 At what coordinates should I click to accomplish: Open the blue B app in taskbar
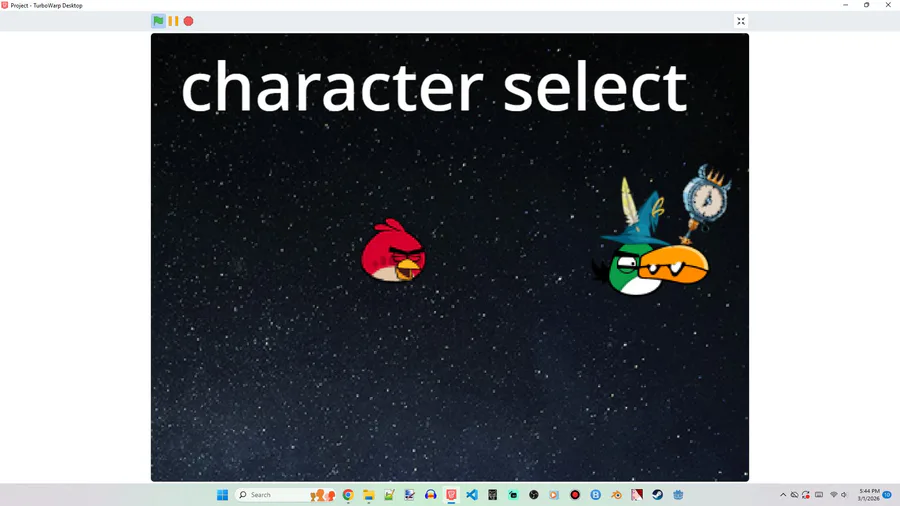tap(596, 495)
